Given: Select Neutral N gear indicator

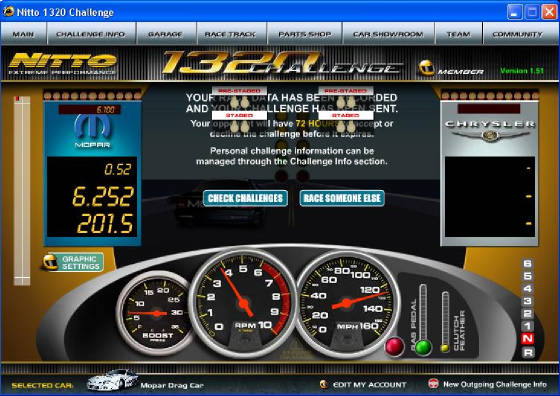Looking at the screenshot, I should tap(528, 339).
